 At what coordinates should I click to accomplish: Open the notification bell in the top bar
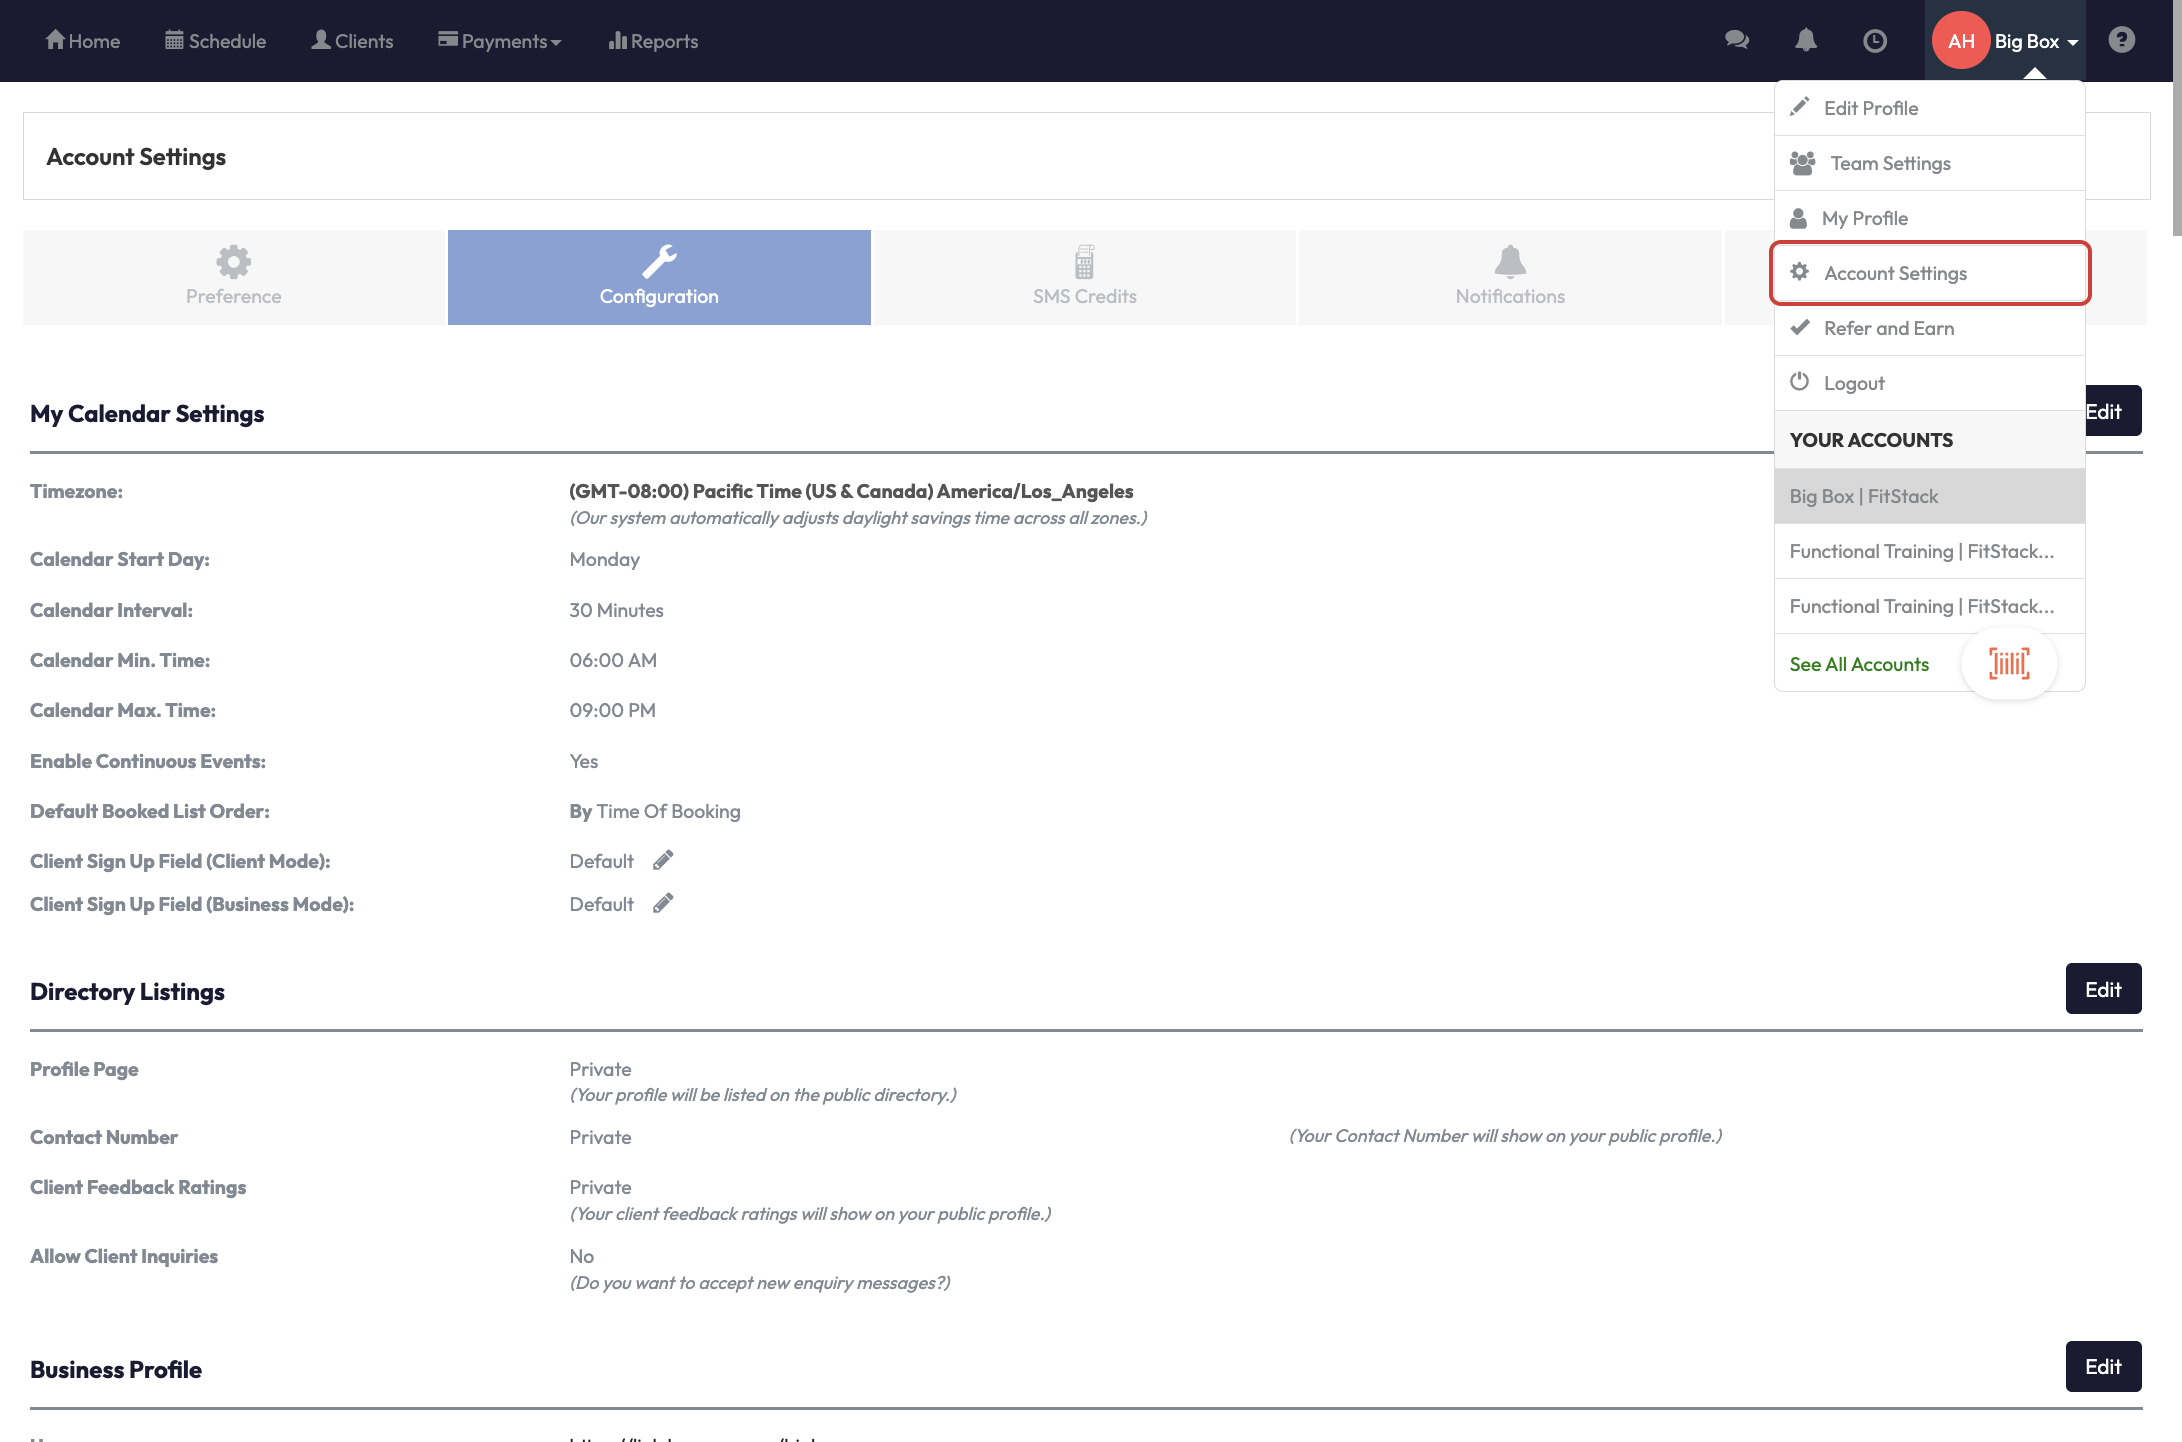(1806, 40)
